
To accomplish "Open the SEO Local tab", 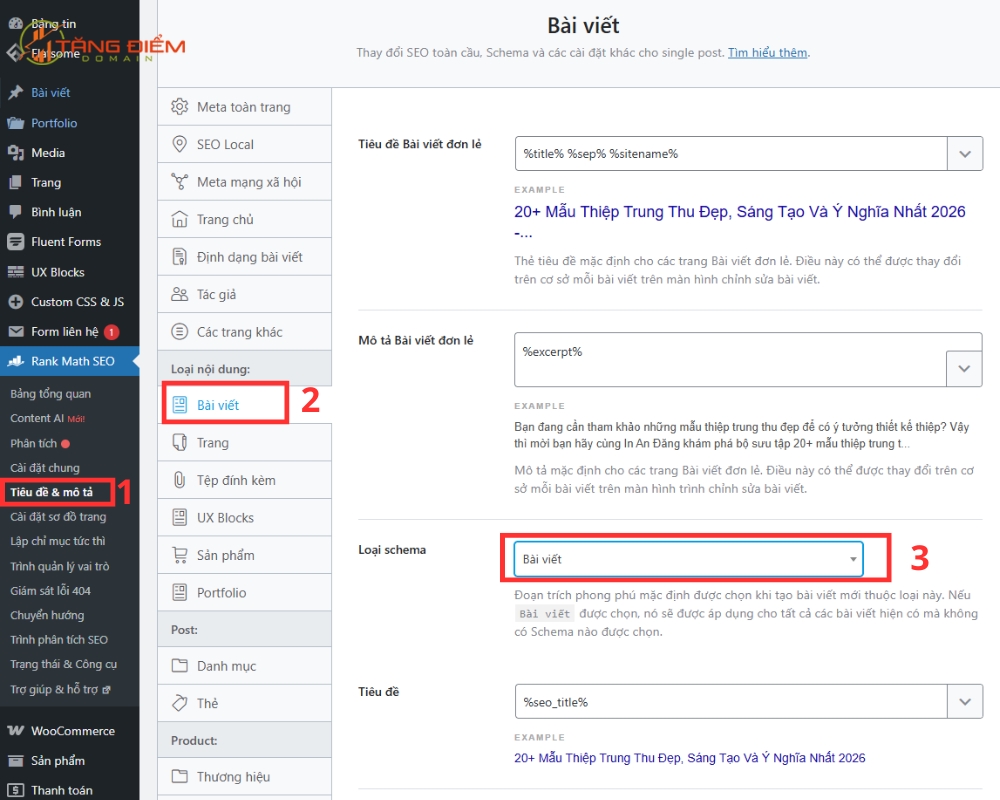I will point(245,144).
